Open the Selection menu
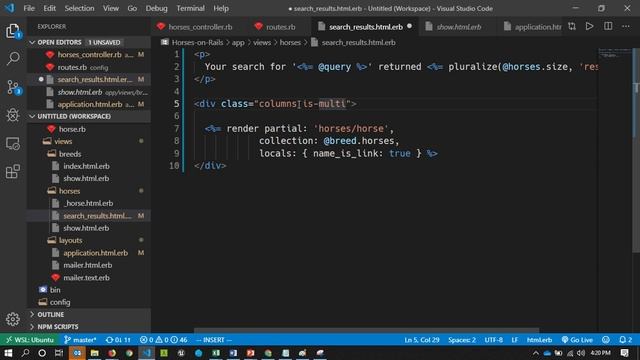Screen dimensions: 640x360 click(79, 8)
